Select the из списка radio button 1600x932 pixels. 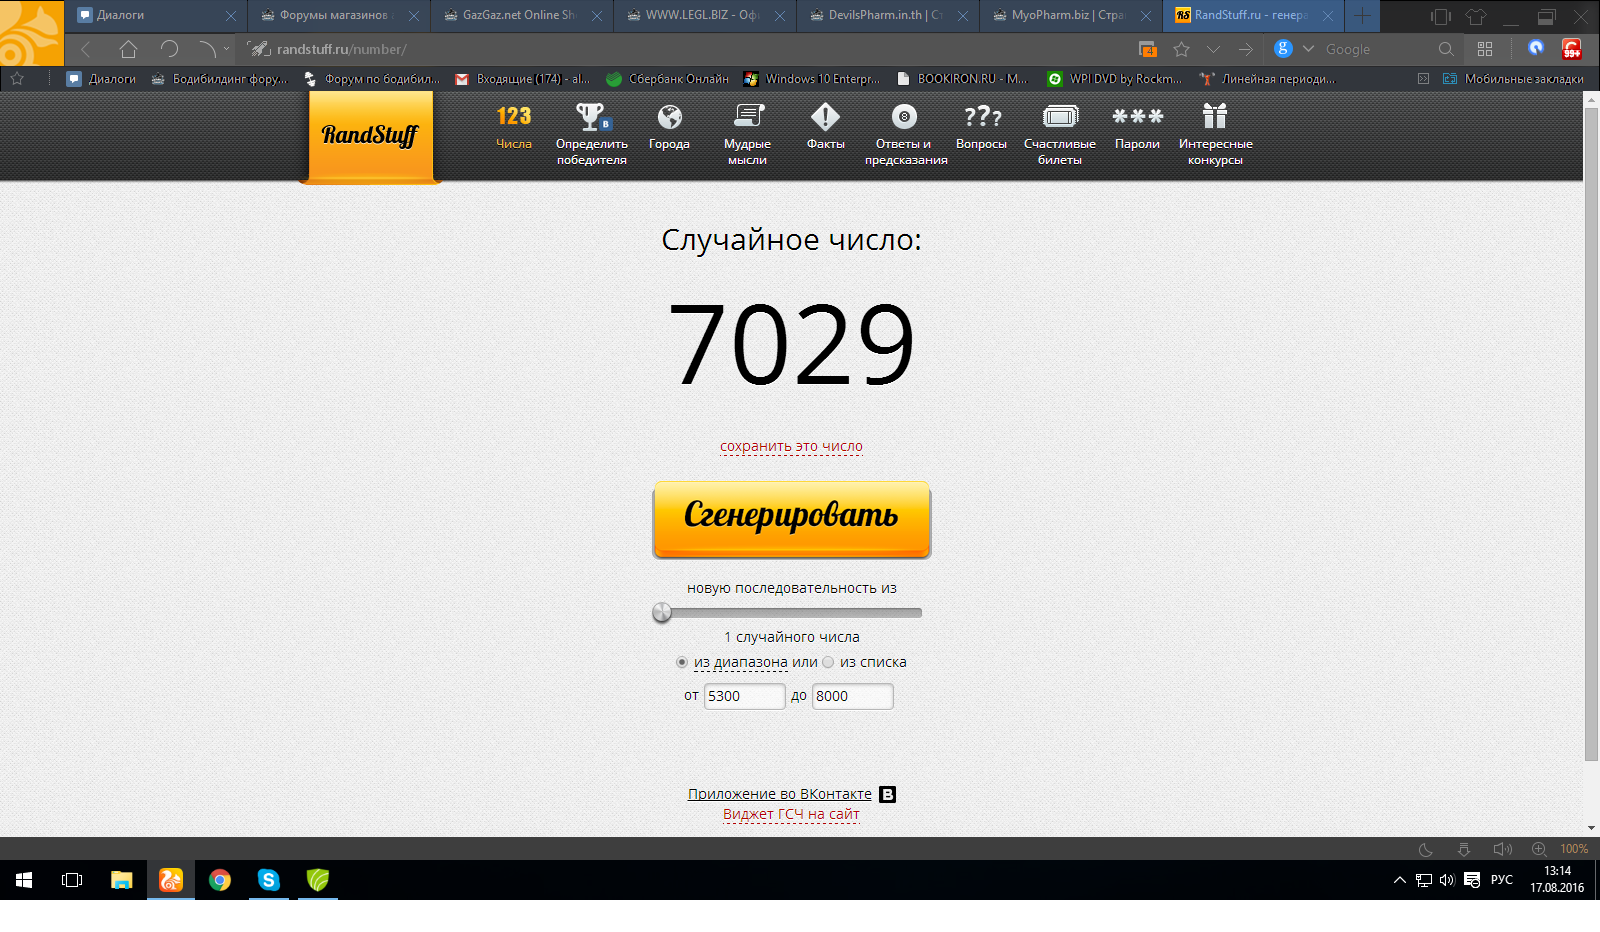click(x=828, y=662)
